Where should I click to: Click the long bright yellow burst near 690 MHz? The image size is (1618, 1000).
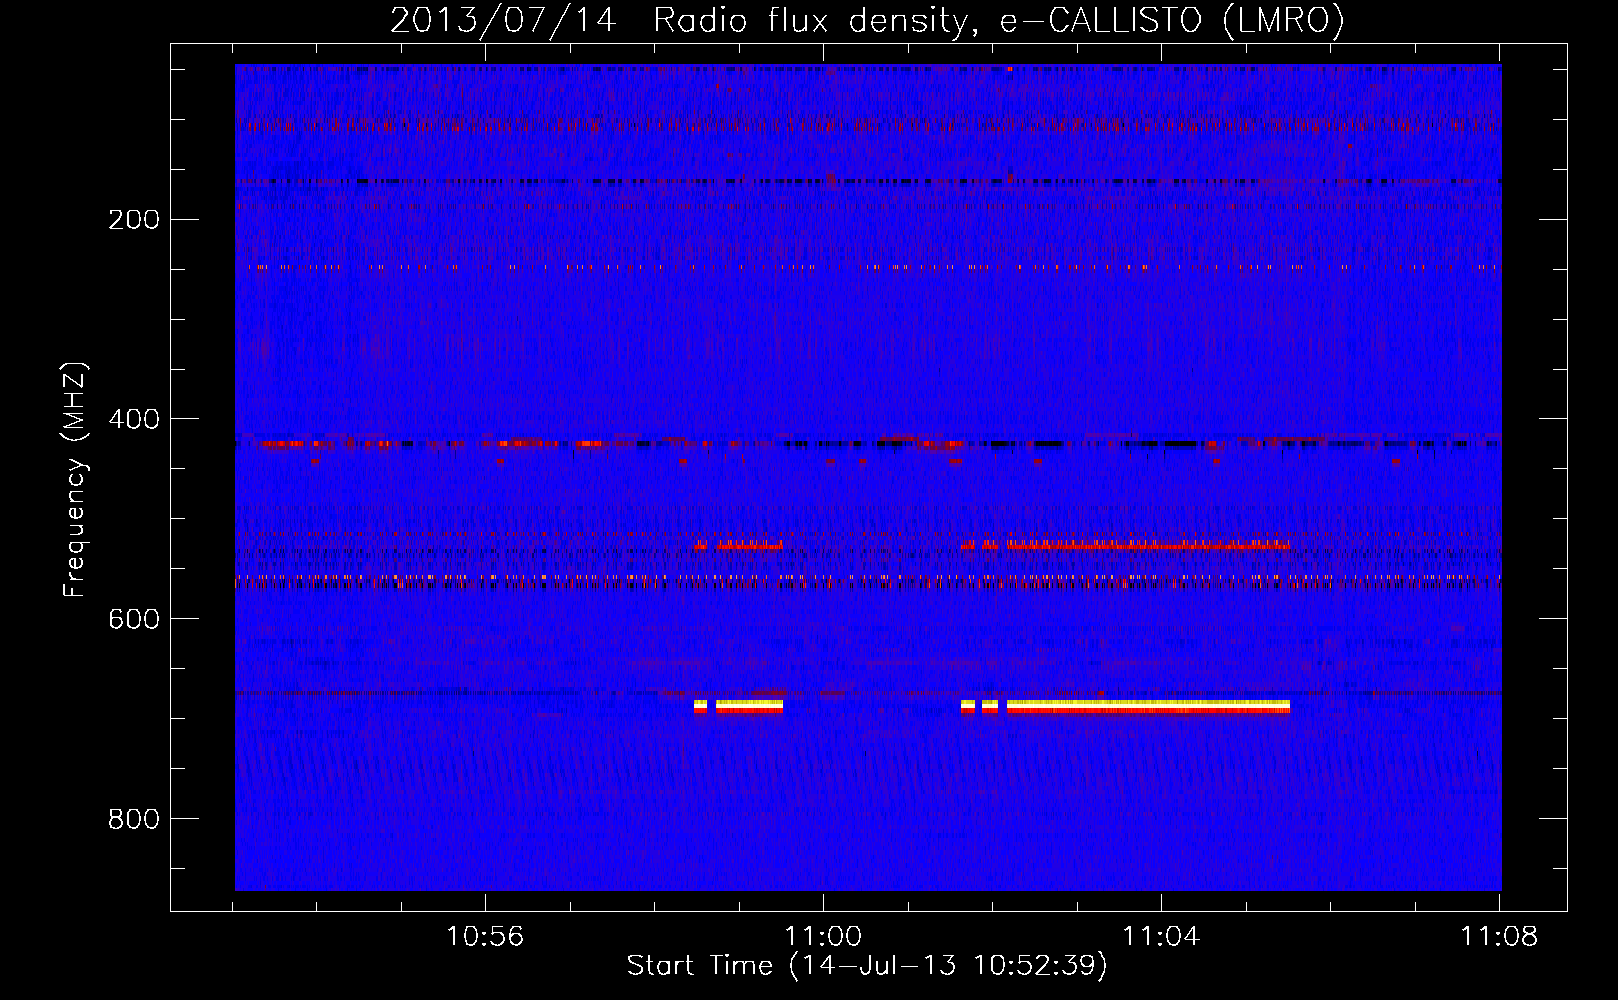pyautogui.click(x=1148, y=707)
